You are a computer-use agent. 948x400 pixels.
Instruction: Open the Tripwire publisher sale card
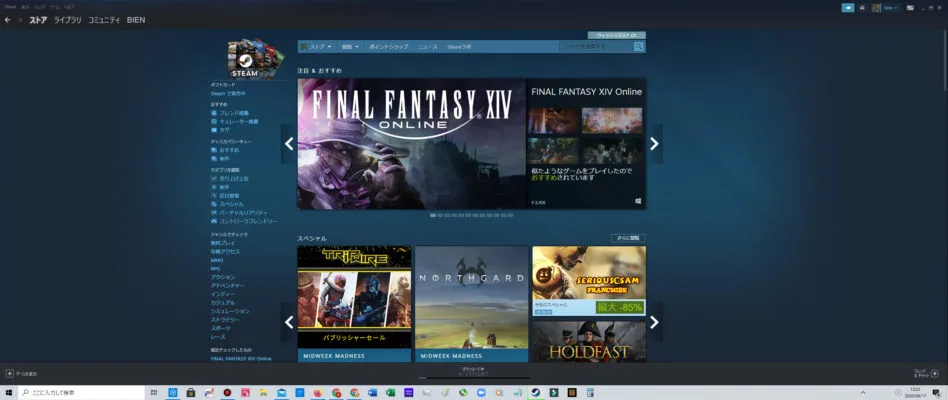click(354, 304)
